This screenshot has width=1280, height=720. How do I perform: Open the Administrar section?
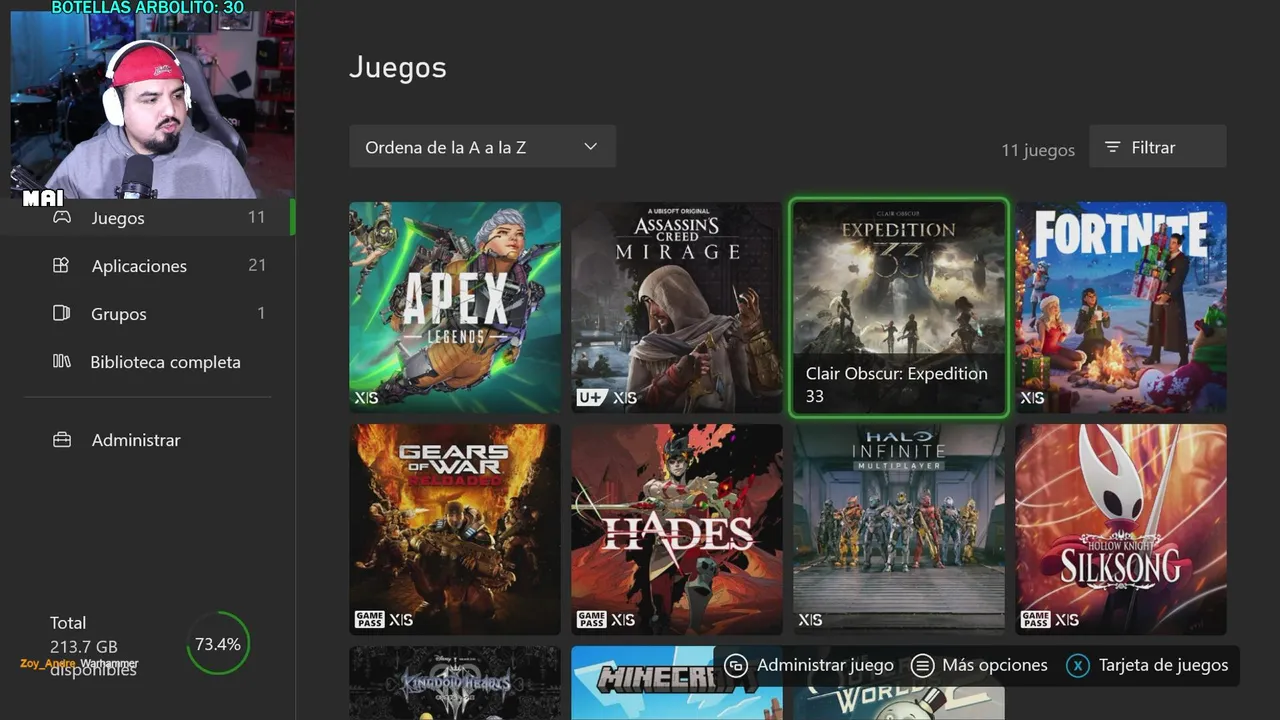pyautogui.click(x=147, y=440)
